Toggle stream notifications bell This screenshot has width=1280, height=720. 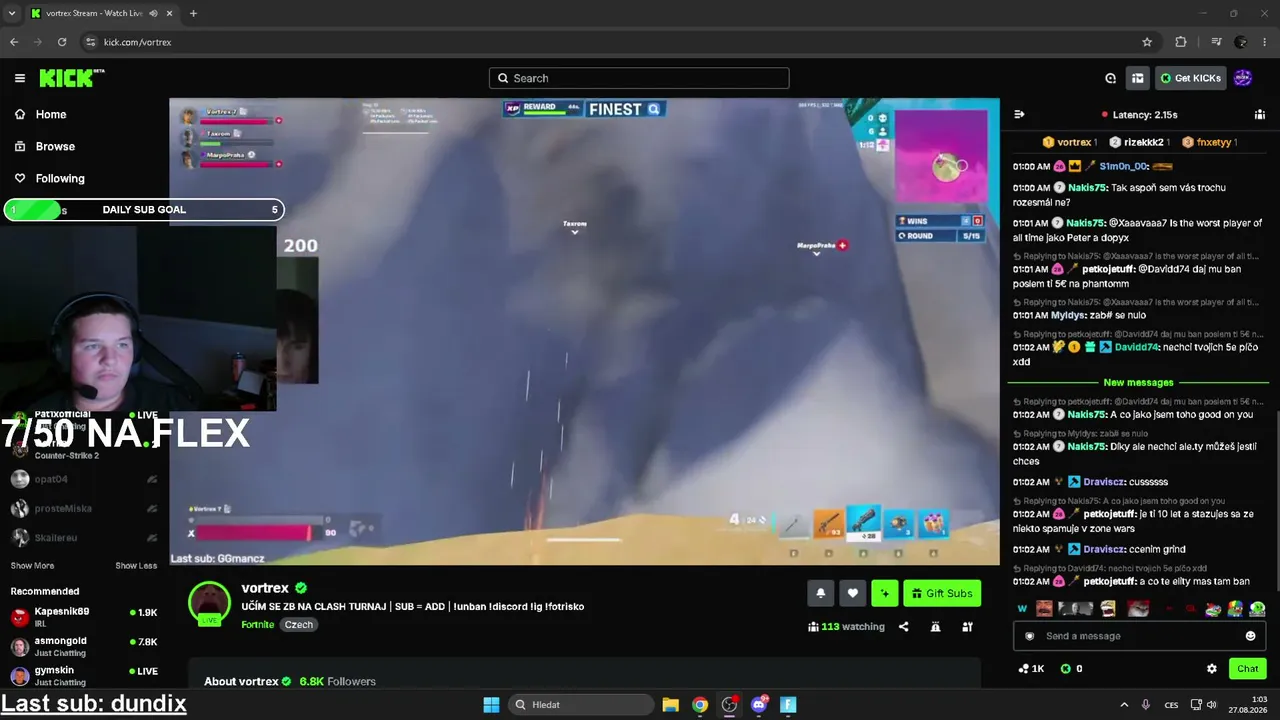click(820, 593)
